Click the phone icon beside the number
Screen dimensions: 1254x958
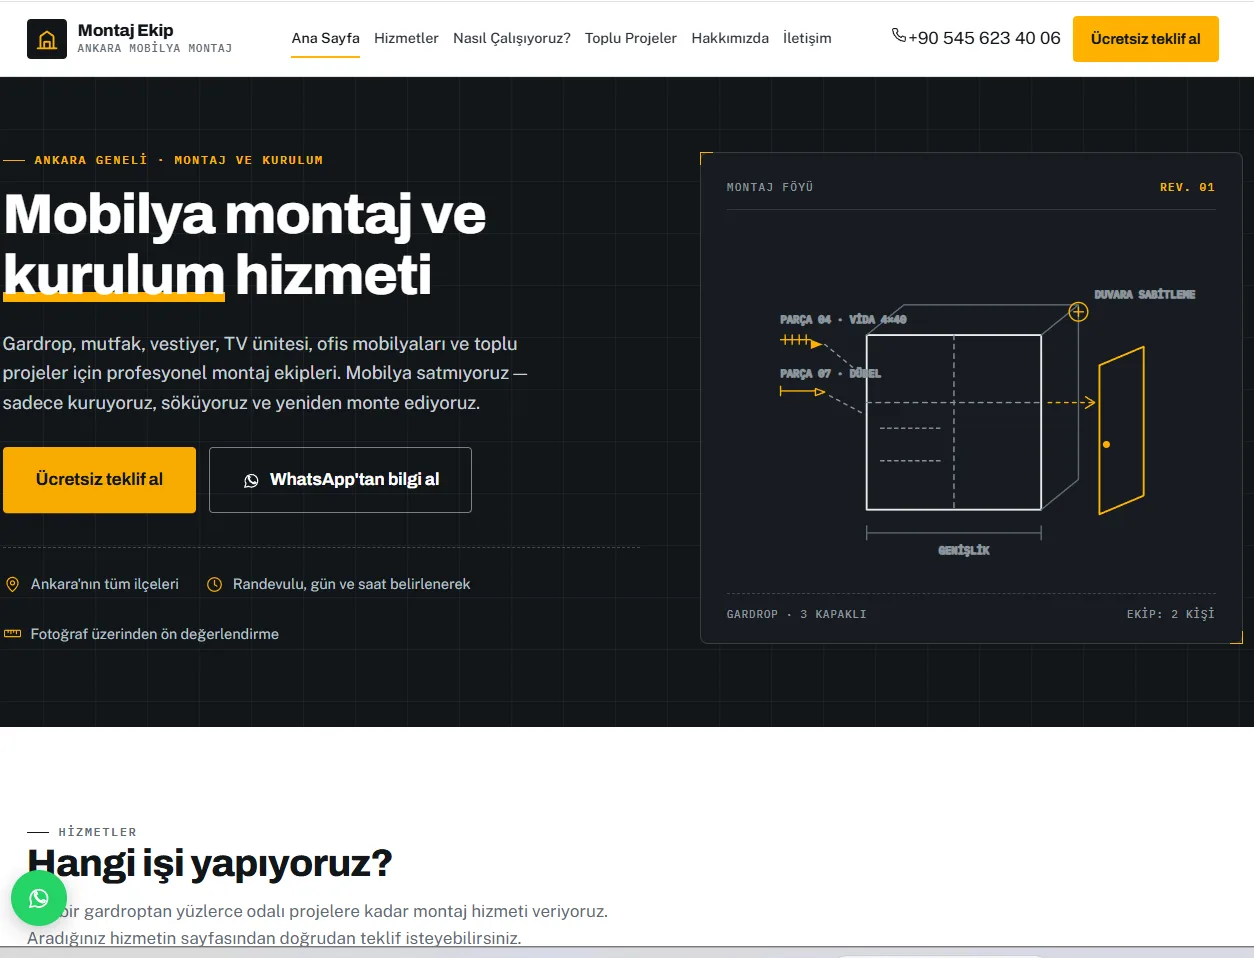pos(898,36)
